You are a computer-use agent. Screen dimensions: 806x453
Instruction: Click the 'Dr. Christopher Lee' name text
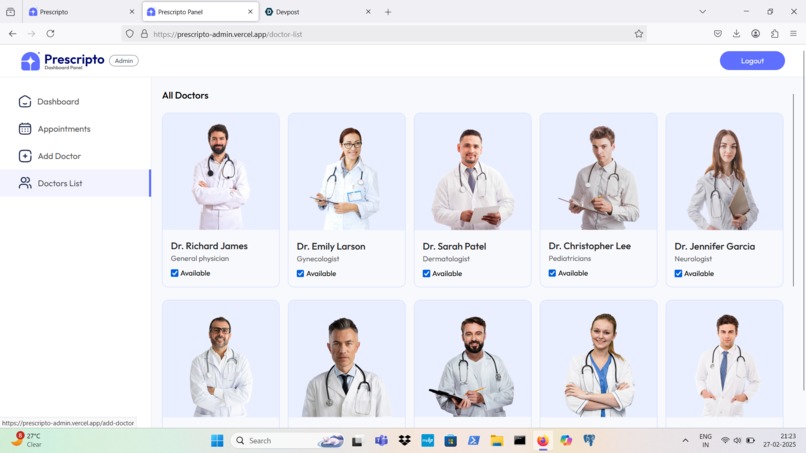[590, 246]
